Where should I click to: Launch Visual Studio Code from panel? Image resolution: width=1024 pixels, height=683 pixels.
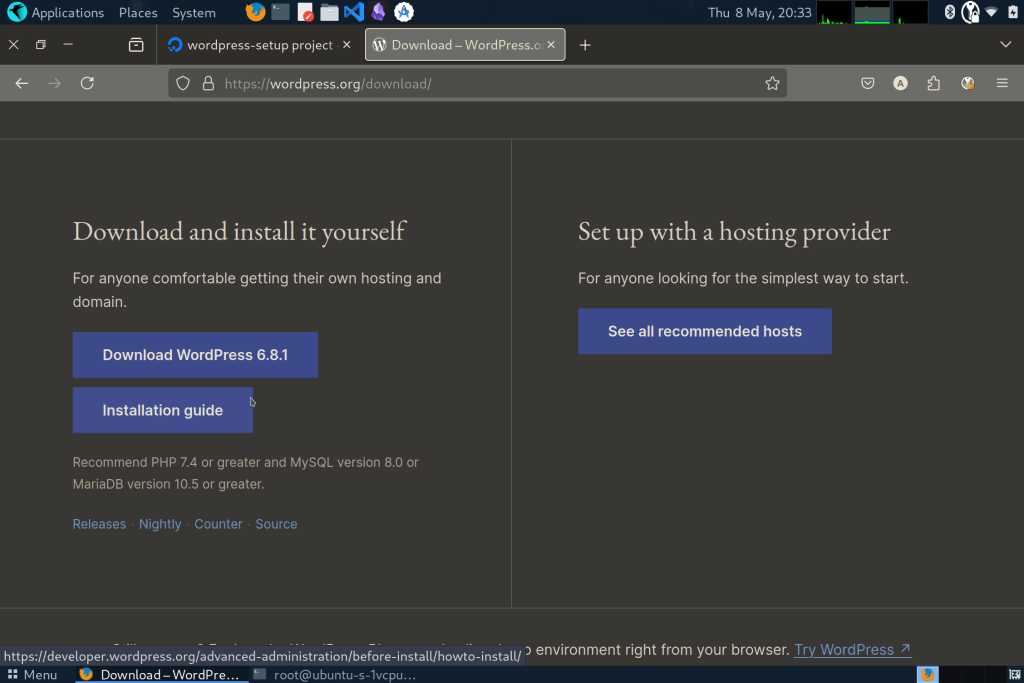click(x=354, y=12)
